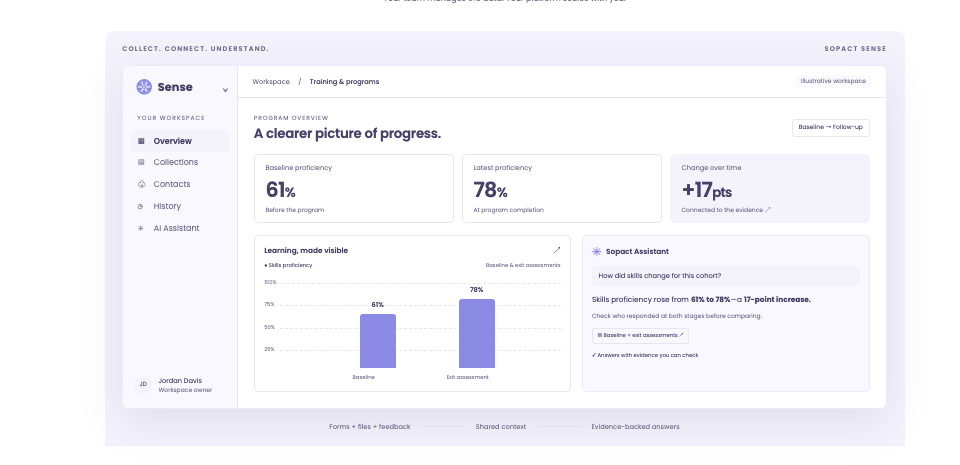
Task: Click the Workspace breadcrumb link
Action: click(271, 81)
